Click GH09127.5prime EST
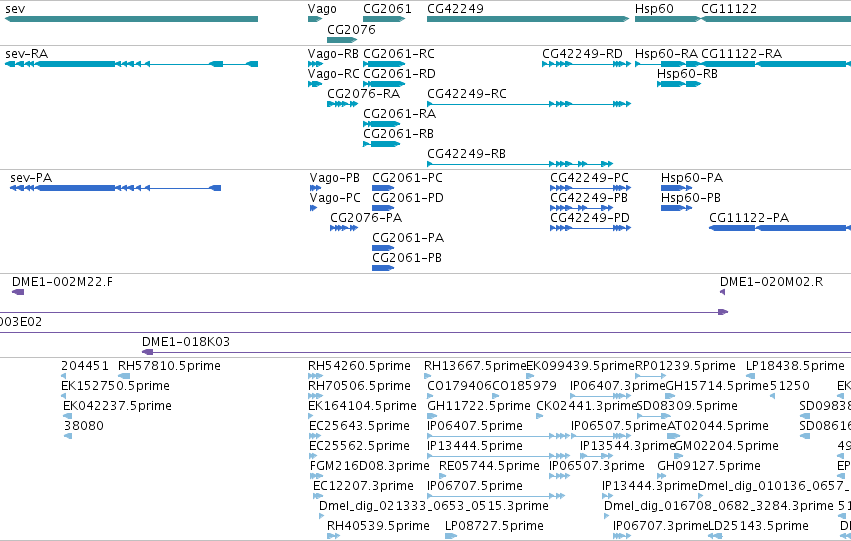The width and height of the screenshot is (851, 541). [662, 476]
